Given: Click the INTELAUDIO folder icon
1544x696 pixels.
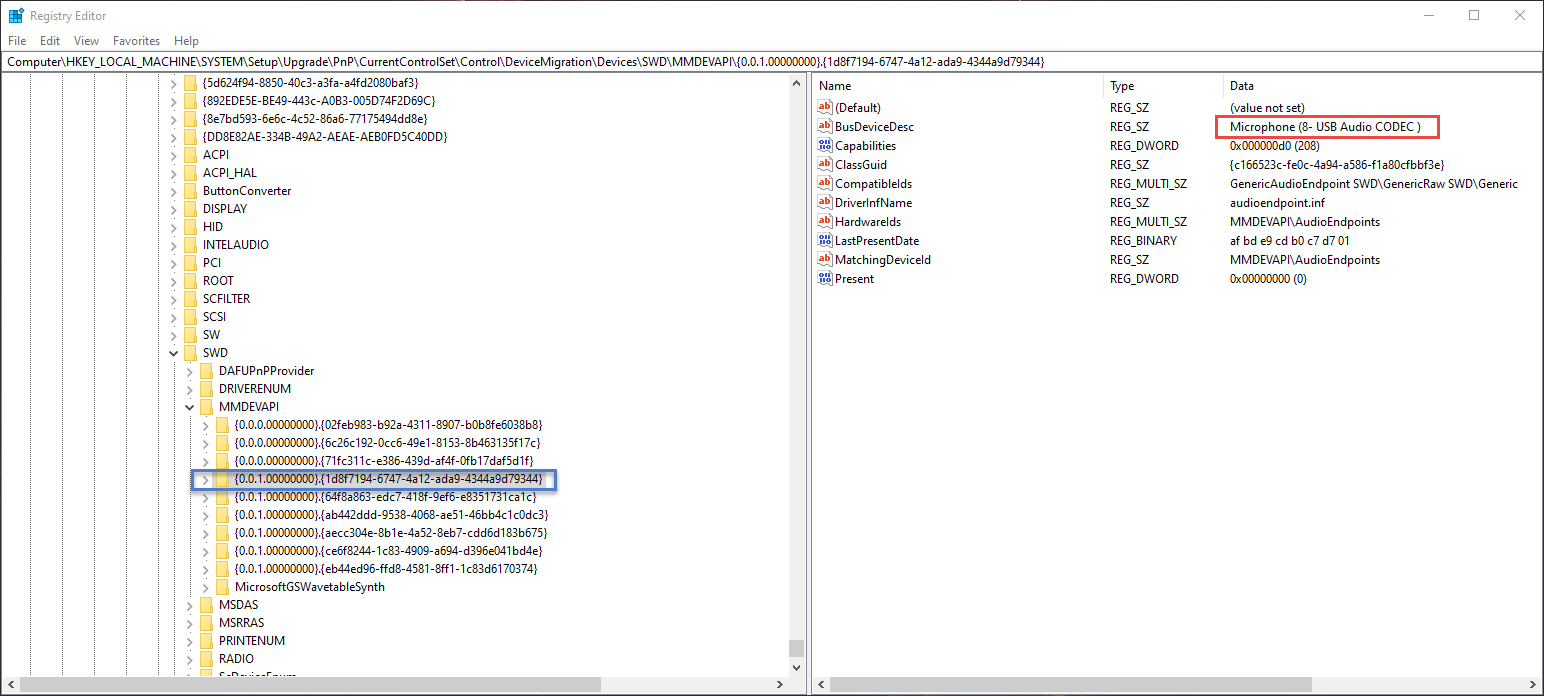Looking at the screenshot, I should (x=190, y=245).
